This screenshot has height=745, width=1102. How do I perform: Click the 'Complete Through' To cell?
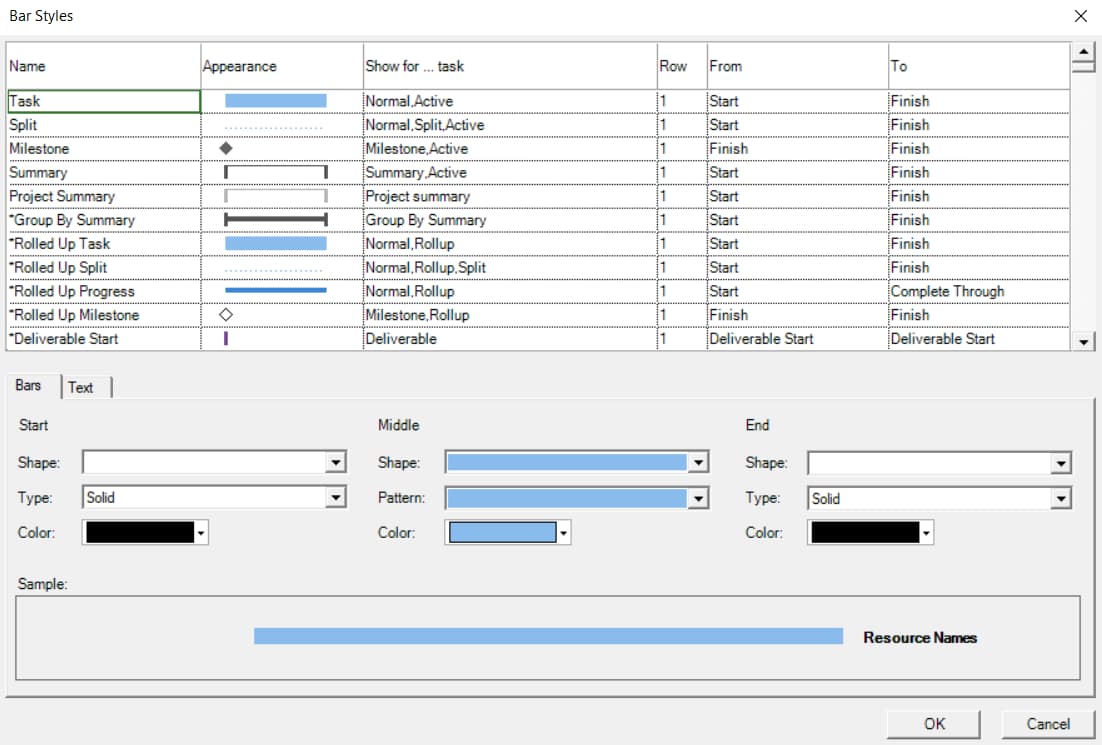tap(979, 292)
